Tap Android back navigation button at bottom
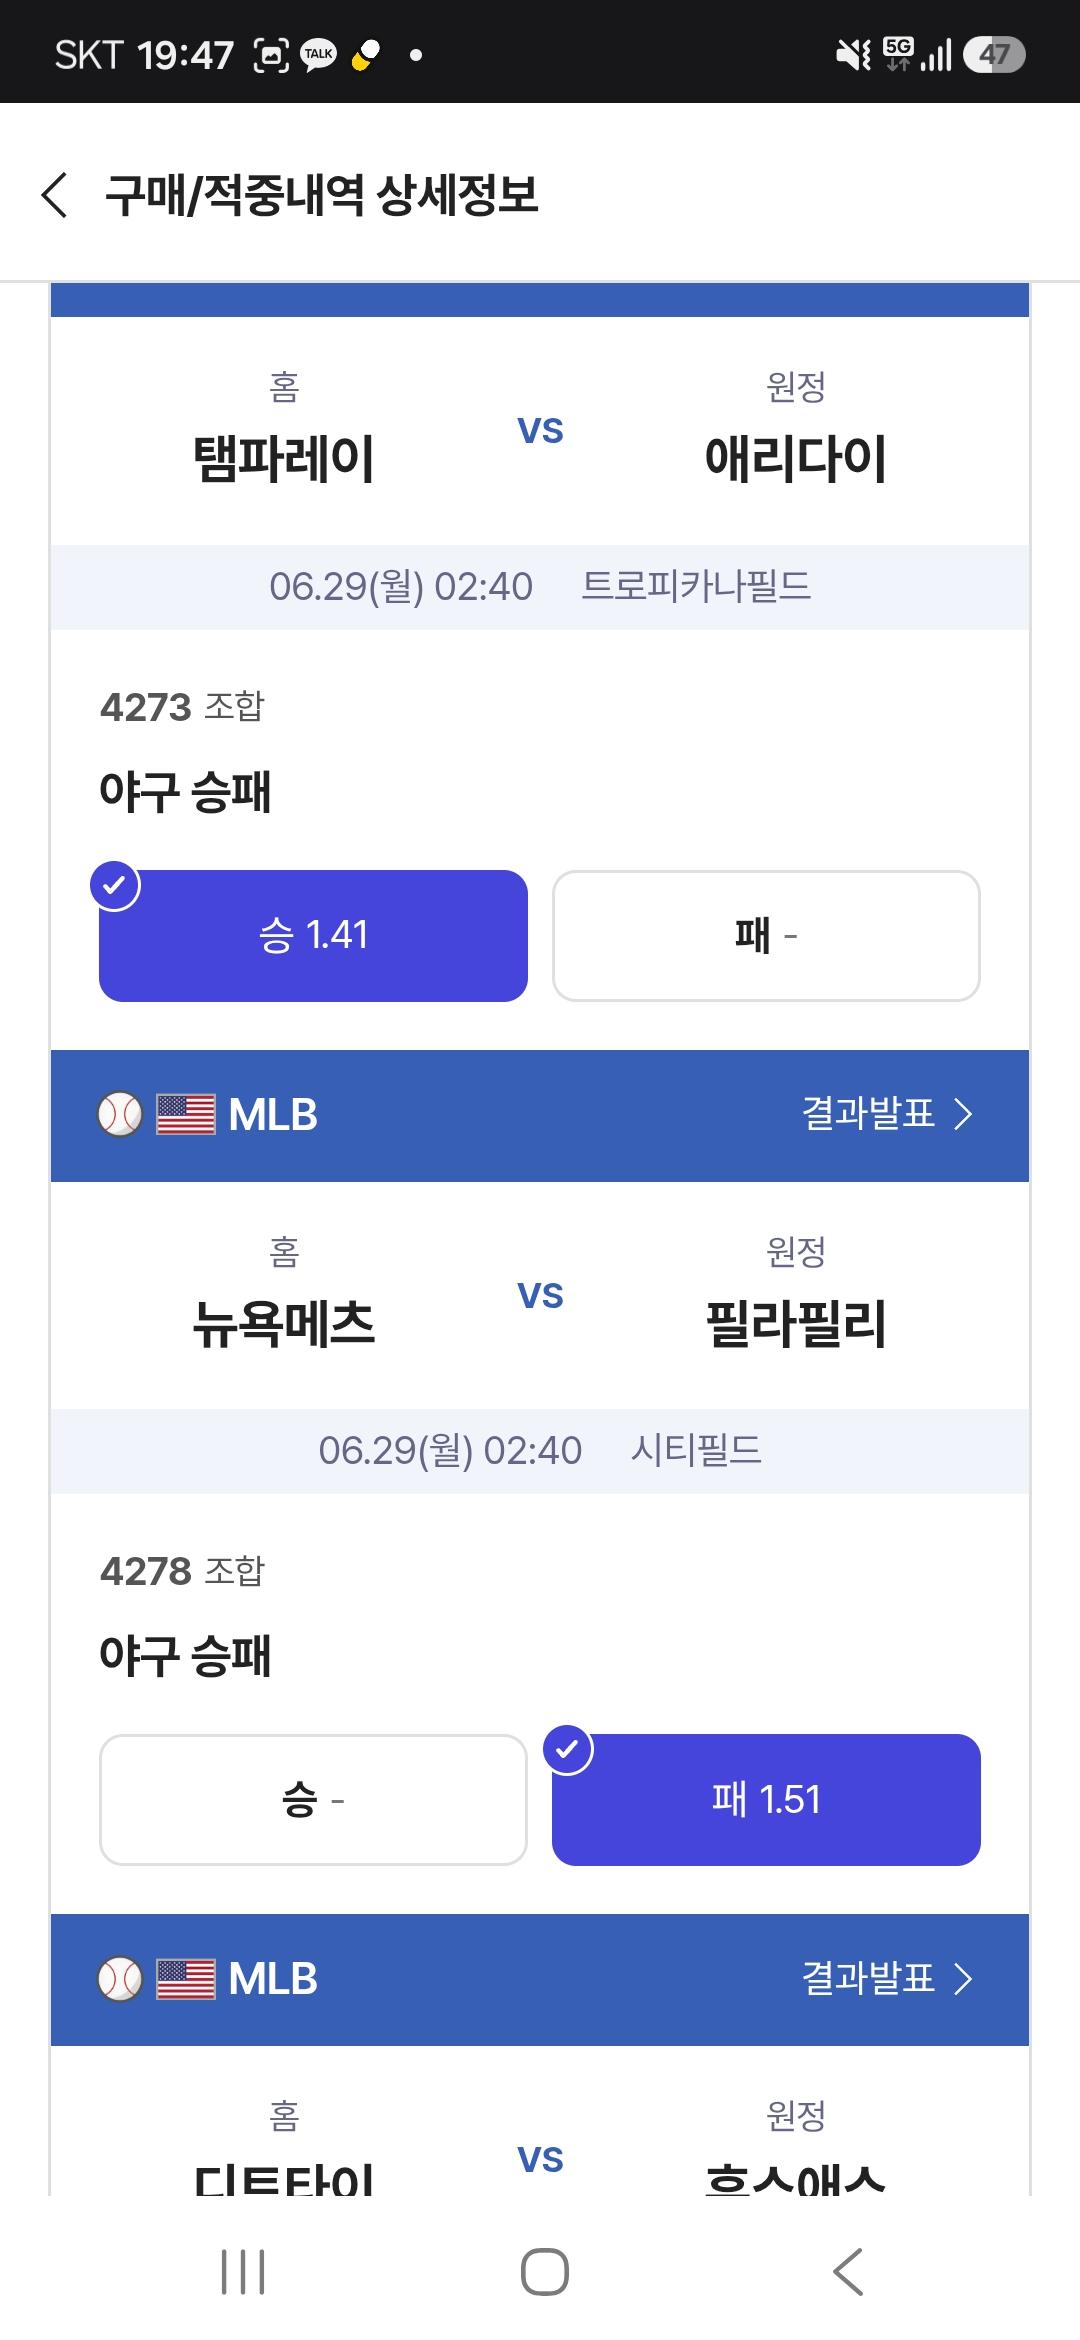Screen dimensions: 1080x2340 coord(847,2272)
